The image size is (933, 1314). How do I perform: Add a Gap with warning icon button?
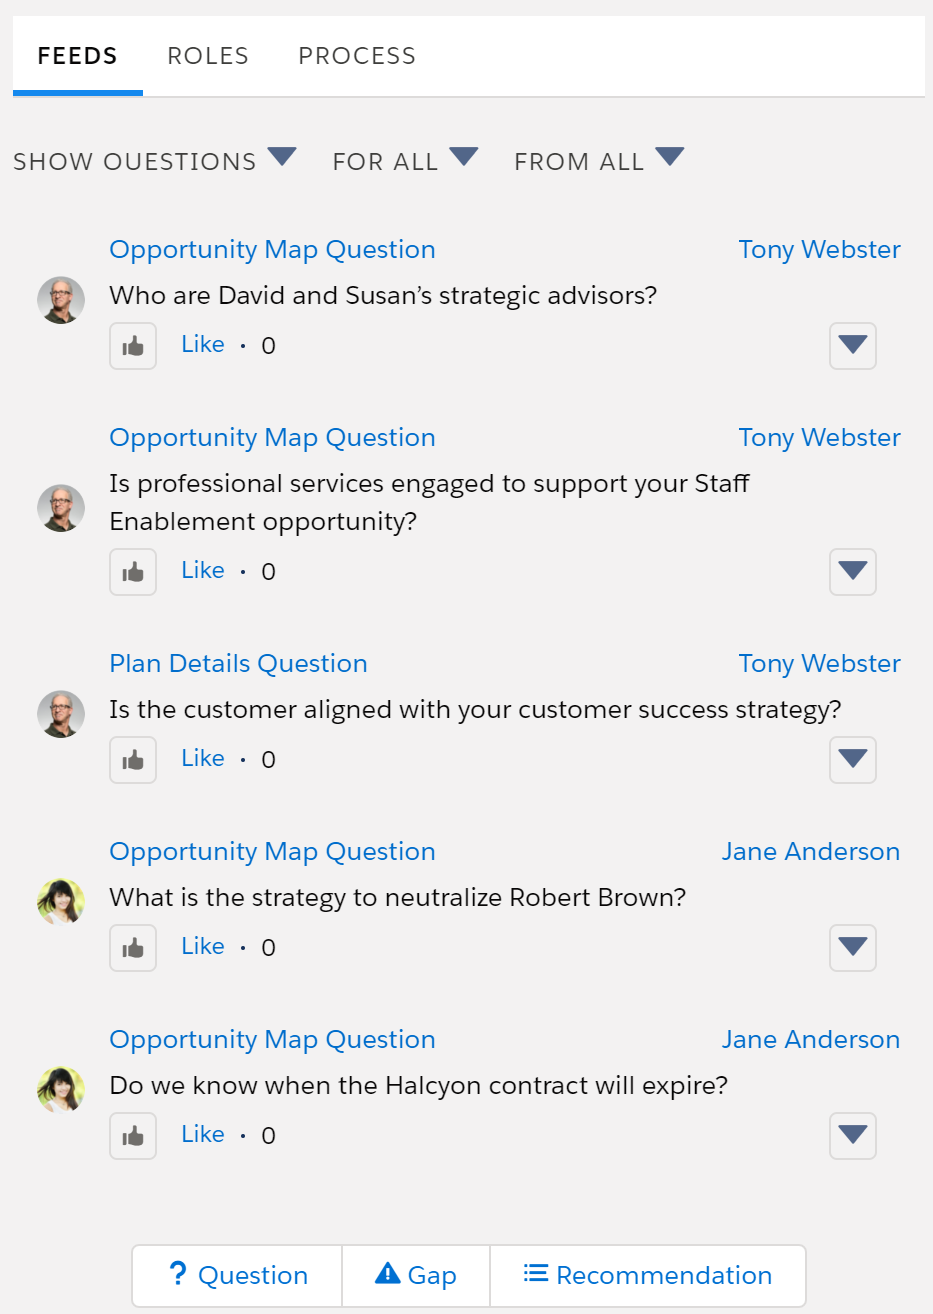[416, 1275]
